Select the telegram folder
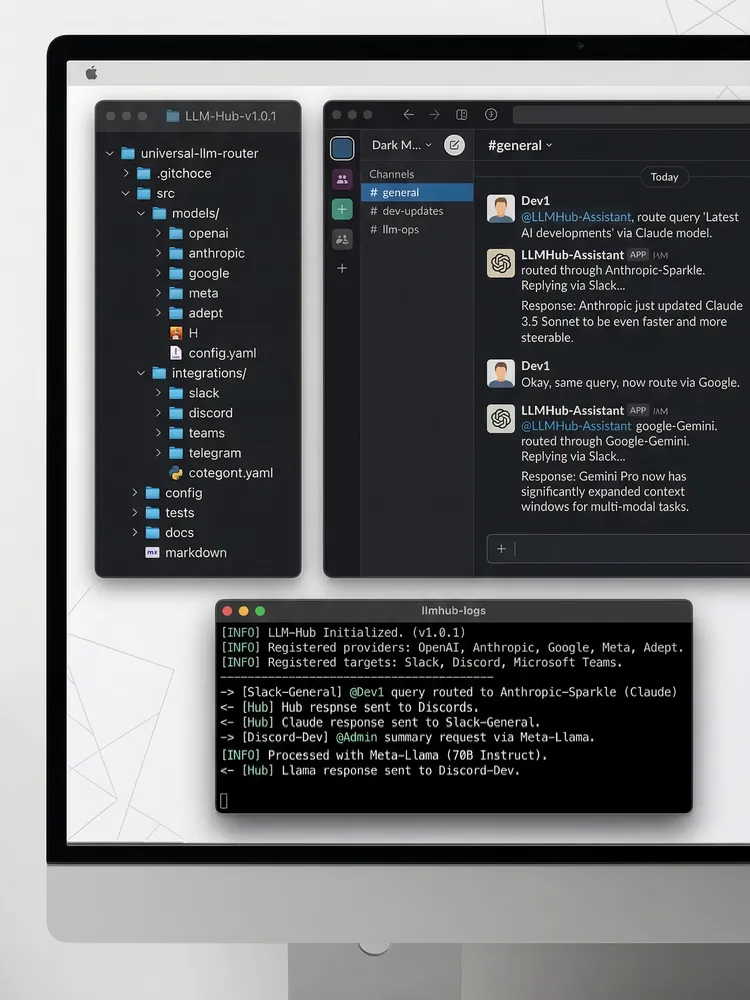 pos(205,453)
